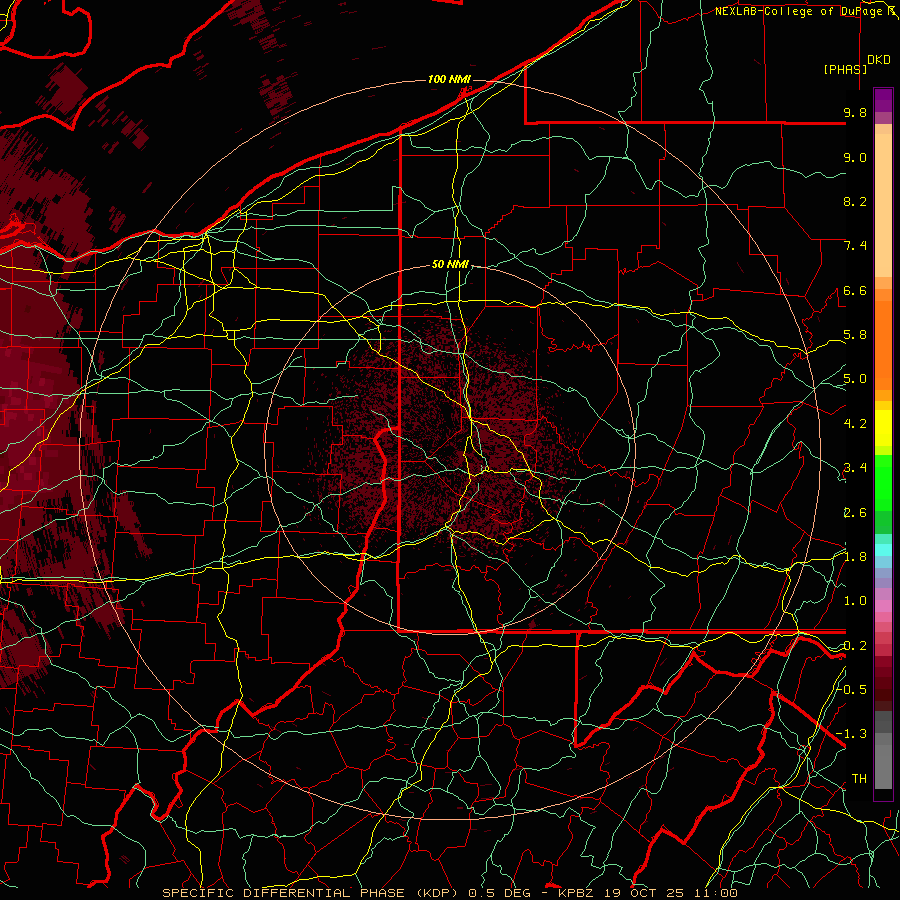Click the 1.0 value on color scale
Image resolution: width=900 pixels, height=900 pixels.
tap(855, 601)
